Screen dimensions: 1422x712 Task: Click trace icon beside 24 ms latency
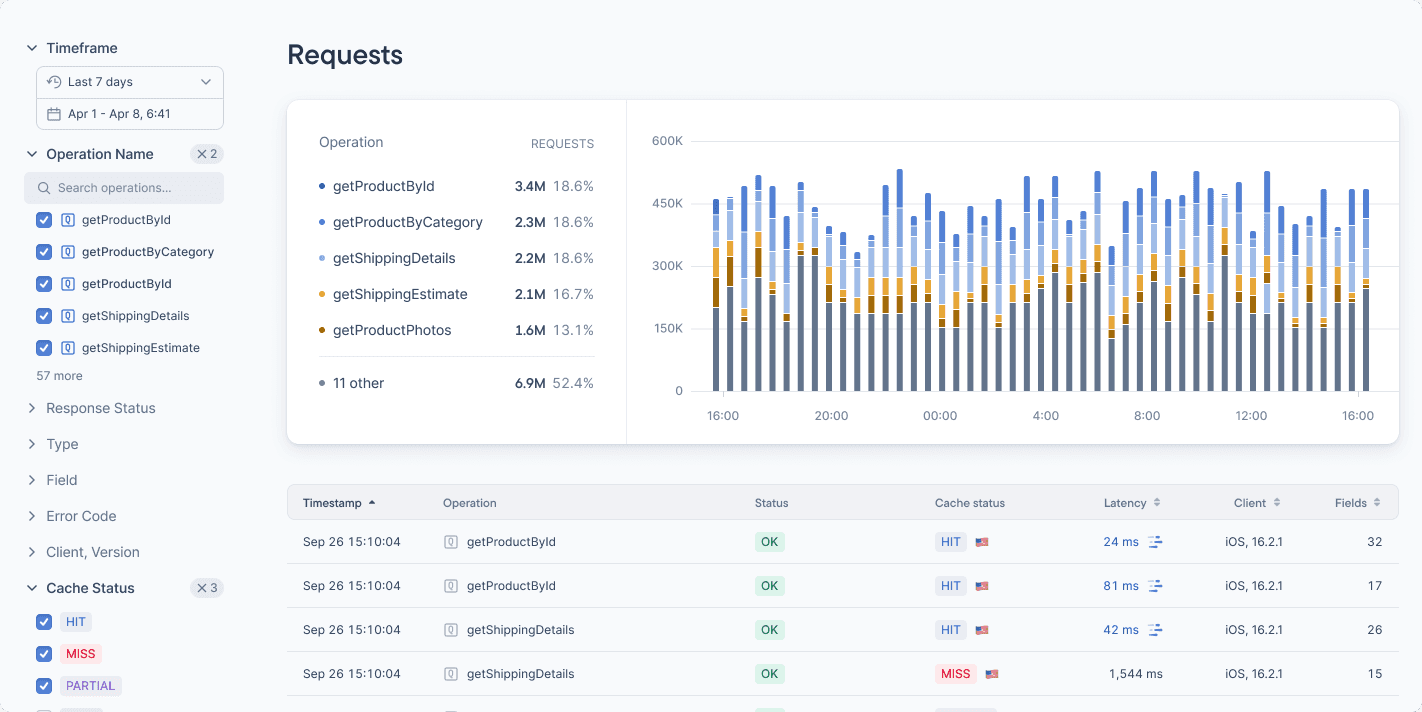click(1155, 542)
